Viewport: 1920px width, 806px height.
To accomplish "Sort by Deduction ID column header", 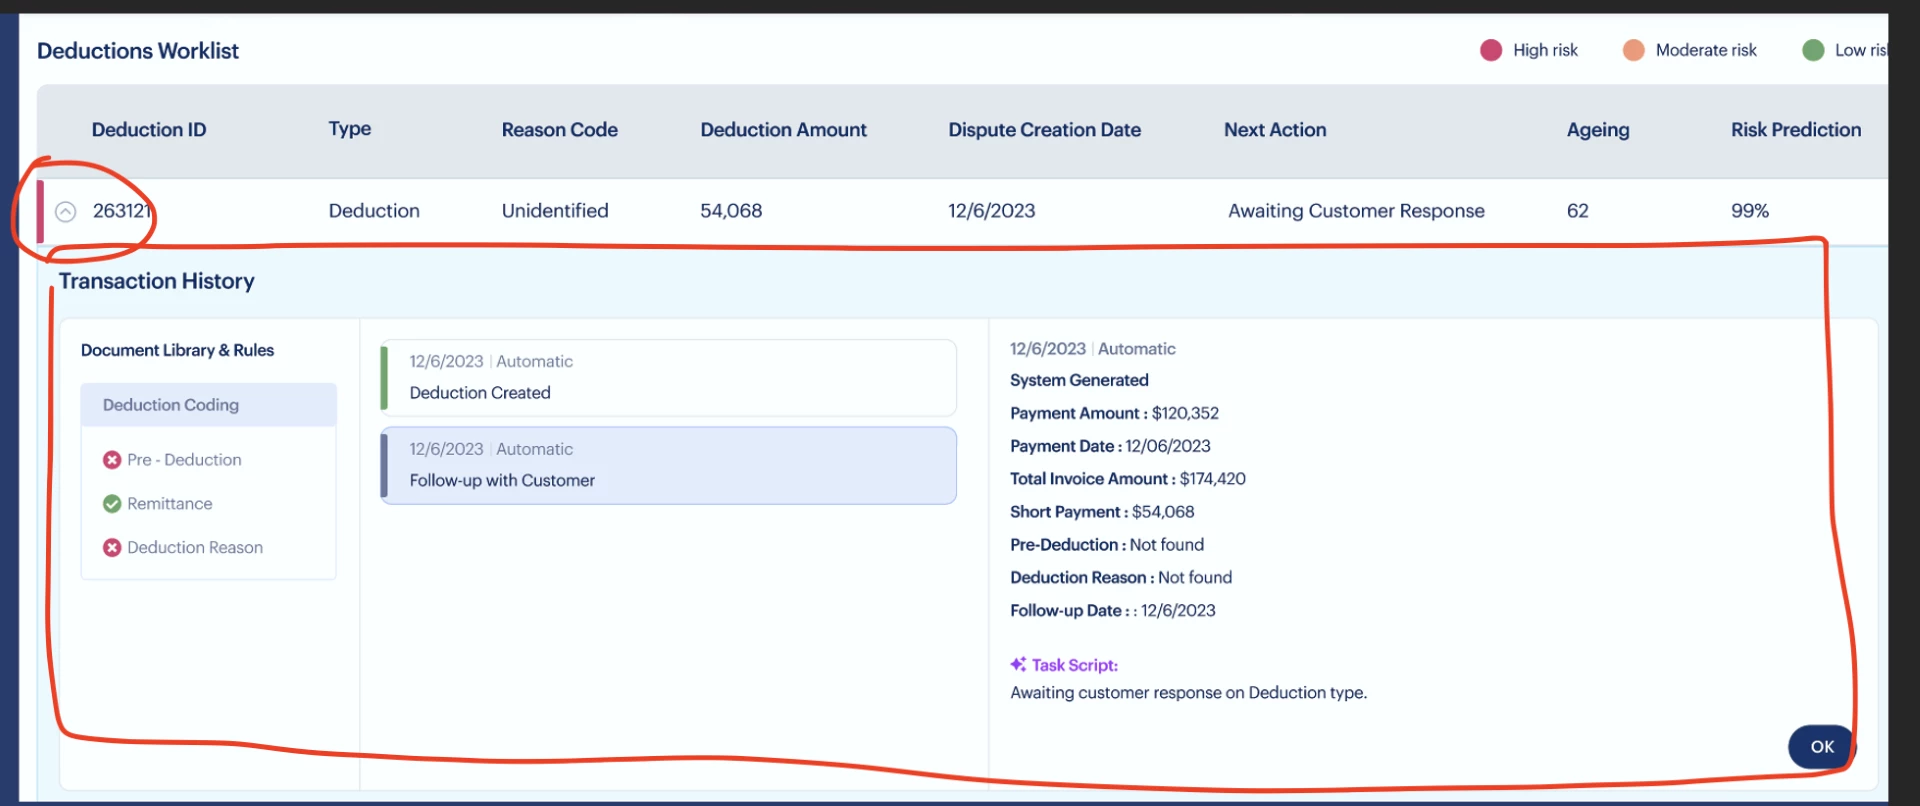I will 149,130.
